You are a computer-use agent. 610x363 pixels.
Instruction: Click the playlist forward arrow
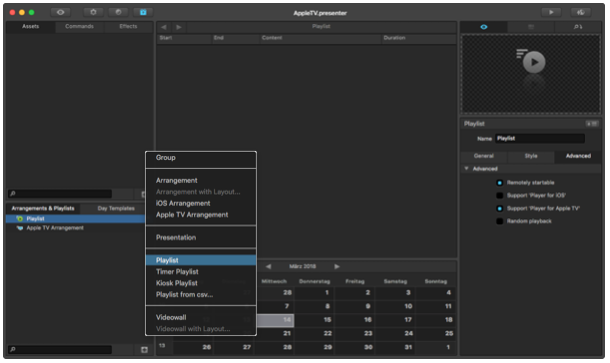[x=179, y=27]
